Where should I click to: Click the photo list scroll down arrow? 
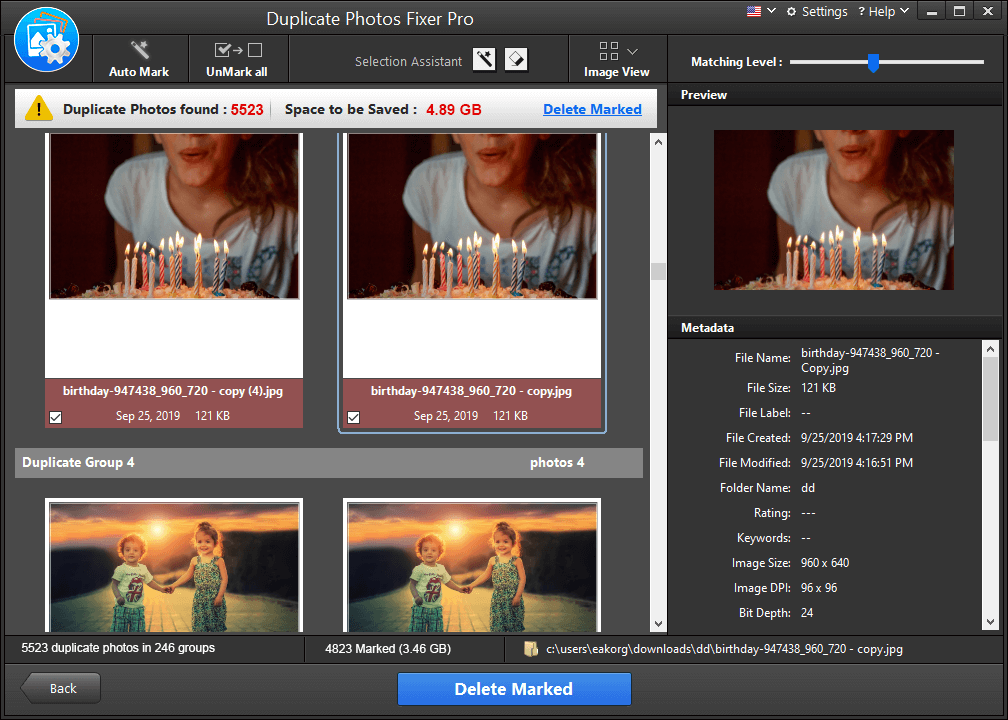(658, 624)
